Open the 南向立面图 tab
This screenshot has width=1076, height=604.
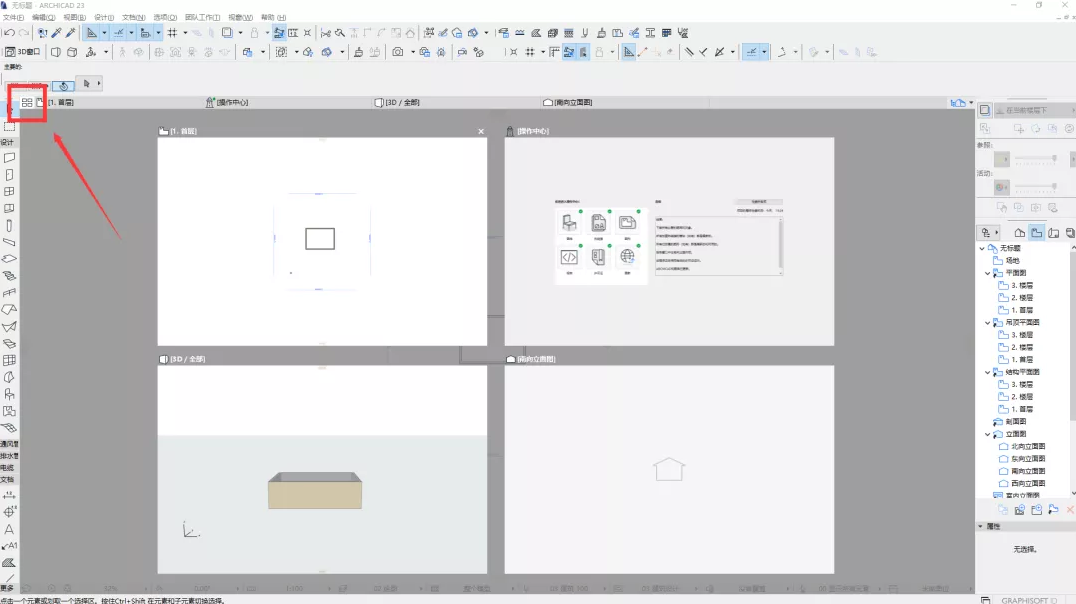[568, 102]
